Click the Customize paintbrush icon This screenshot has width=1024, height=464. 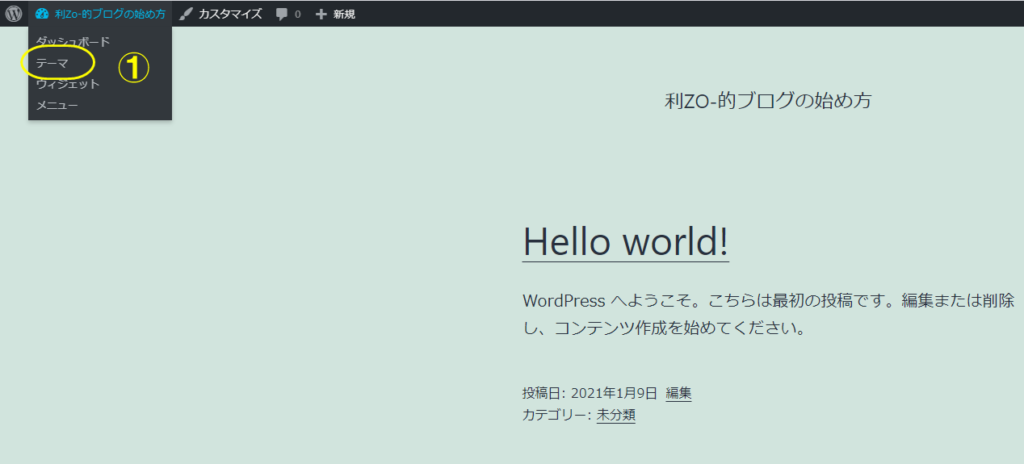pyautogui.click(x=187, y=14)
